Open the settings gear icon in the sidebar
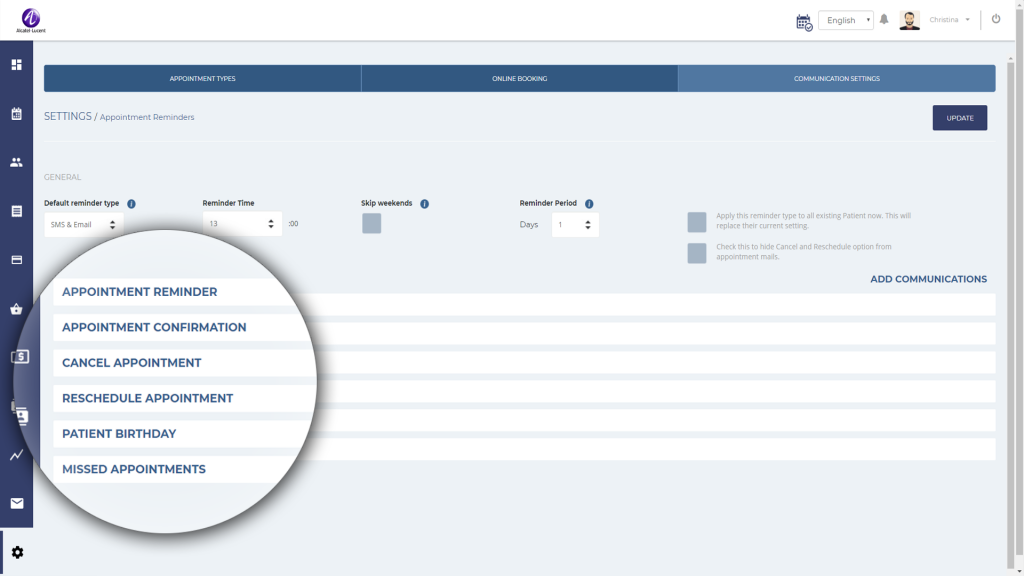 point(17,552)
